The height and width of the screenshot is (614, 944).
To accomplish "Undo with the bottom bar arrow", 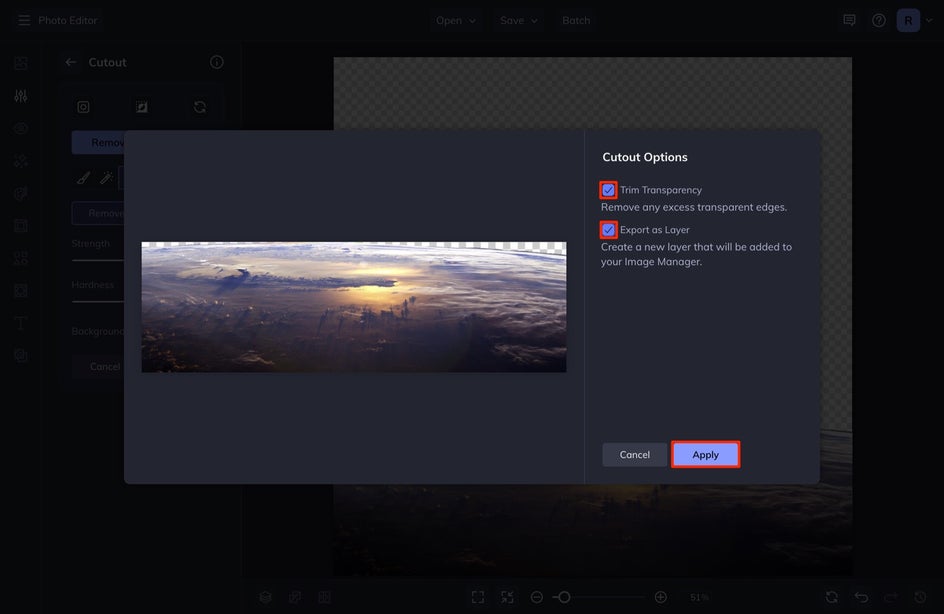I will coord(862,597).
